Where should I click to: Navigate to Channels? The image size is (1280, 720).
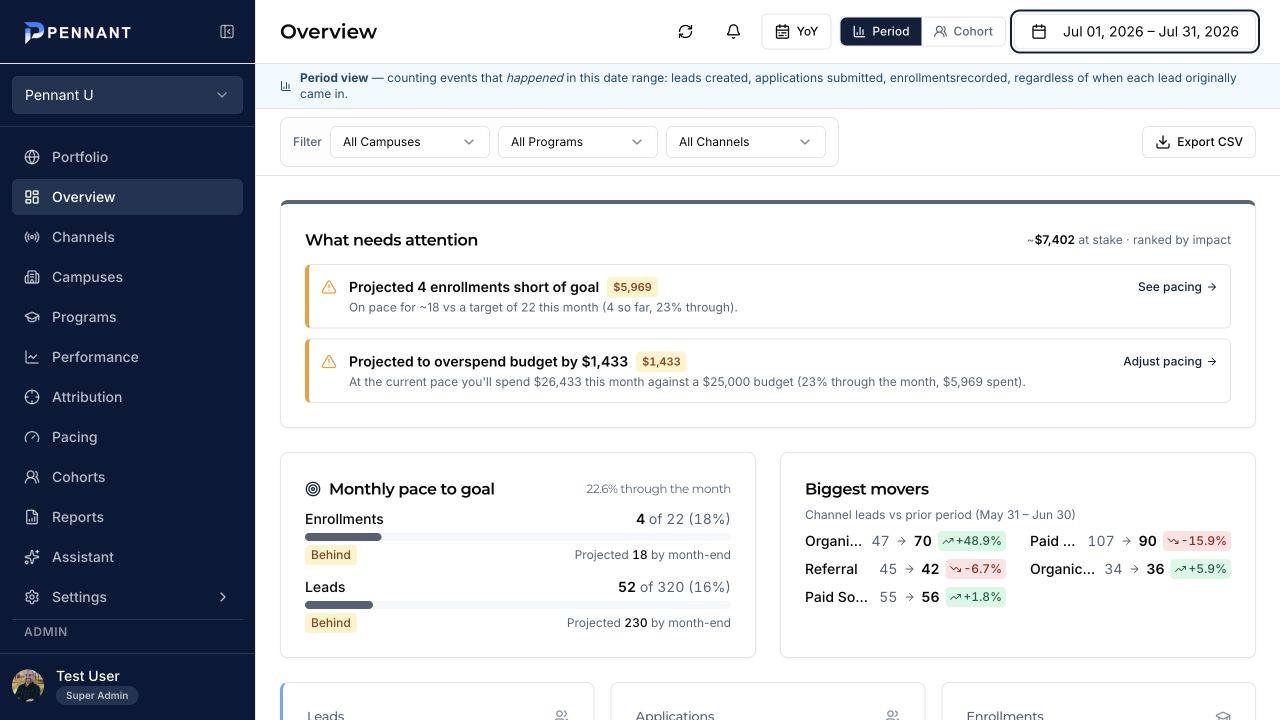tap(127, 237)
